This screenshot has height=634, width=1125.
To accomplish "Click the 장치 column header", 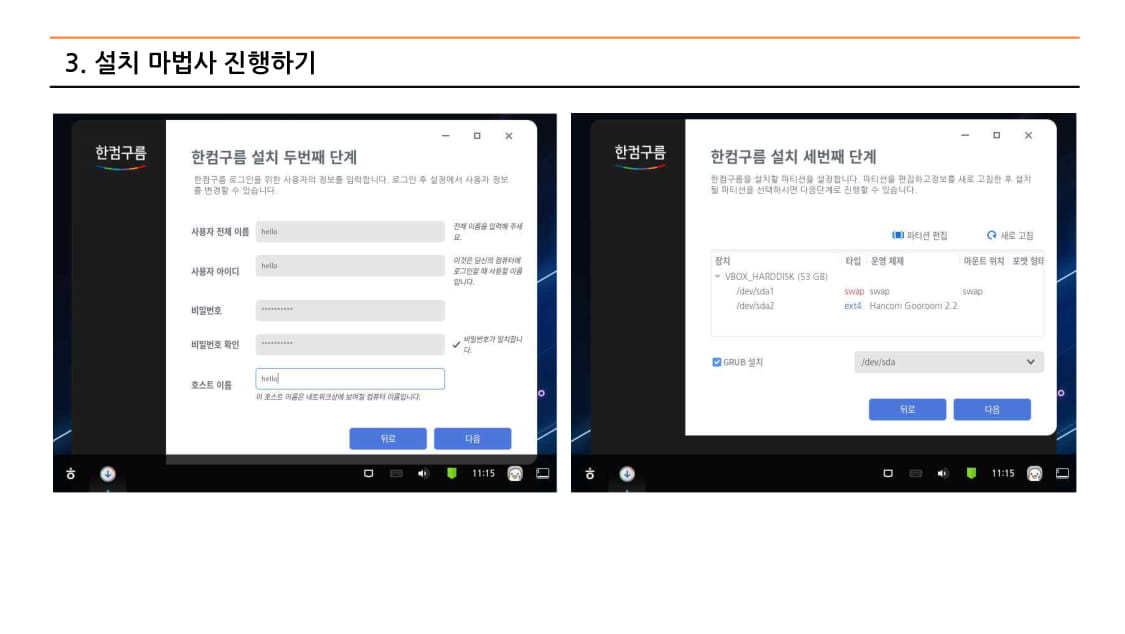I will [x=722, y=261].
